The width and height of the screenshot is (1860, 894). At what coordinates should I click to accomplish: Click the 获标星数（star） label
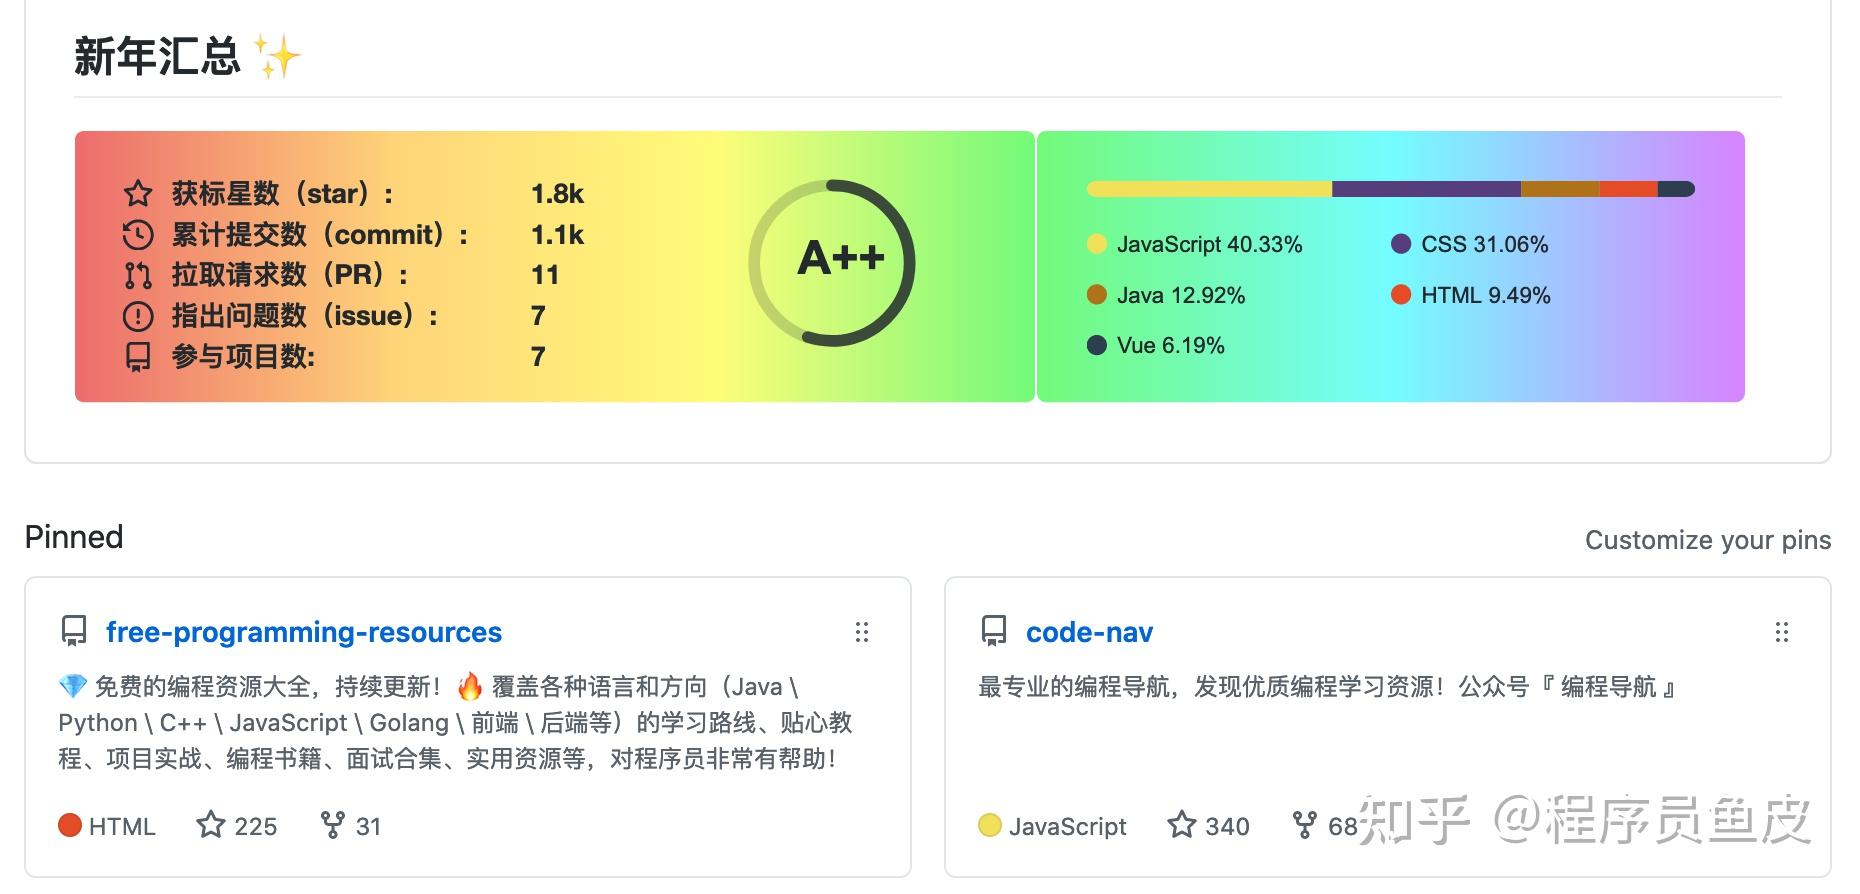point(282,194)
